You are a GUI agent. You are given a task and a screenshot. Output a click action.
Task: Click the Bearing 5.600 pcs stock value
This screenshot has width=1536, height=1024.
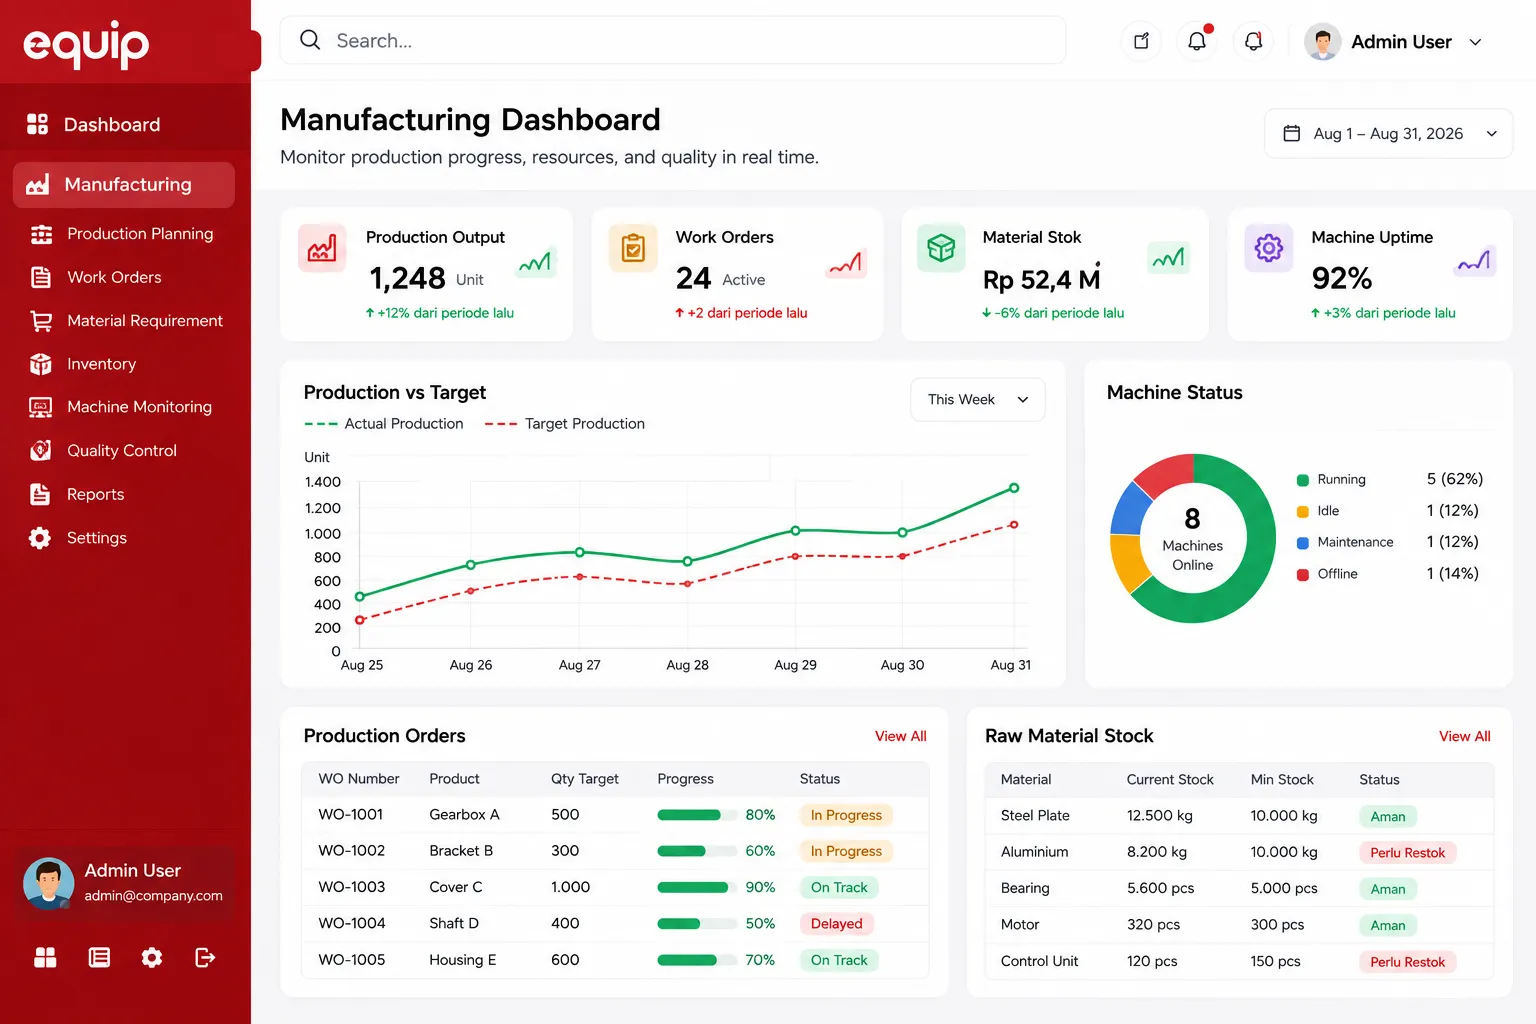click(1160, 888)
